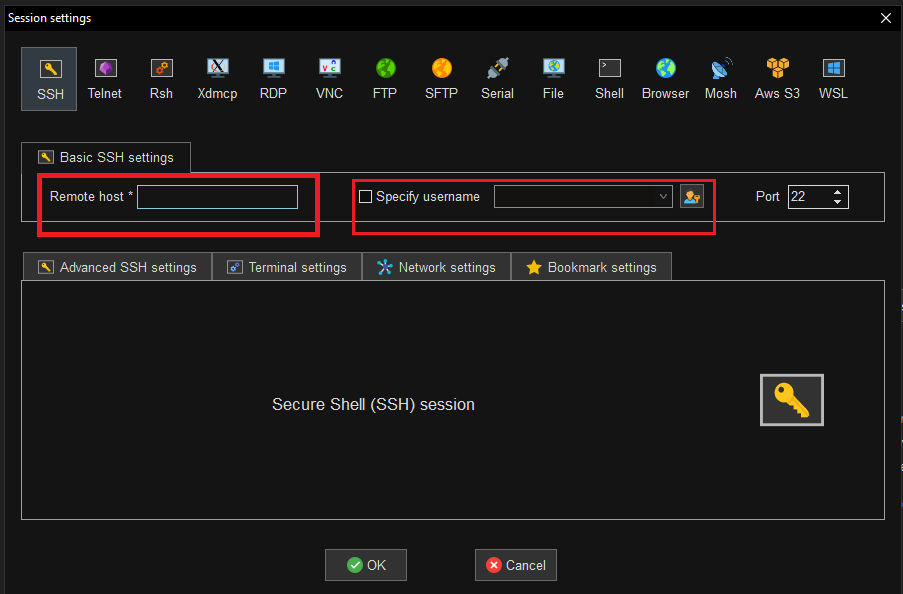Show the Network settings tab
Image resolution: width=903 pixels, height=594 pixels.
(x=436, y=266)
